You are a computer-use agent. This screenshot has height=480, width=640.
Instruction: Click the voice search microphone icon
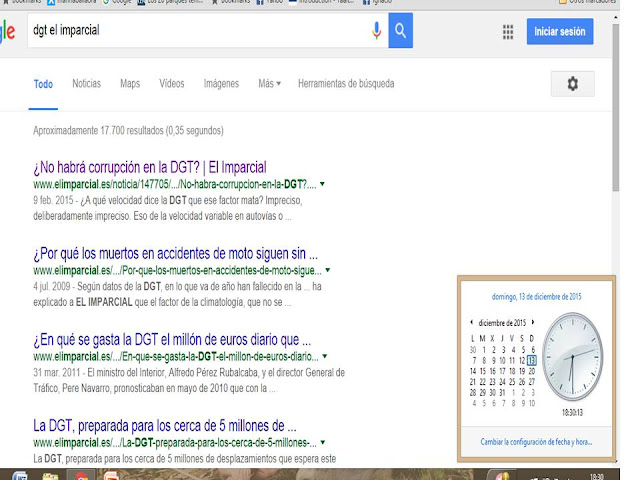pos(376,31)
